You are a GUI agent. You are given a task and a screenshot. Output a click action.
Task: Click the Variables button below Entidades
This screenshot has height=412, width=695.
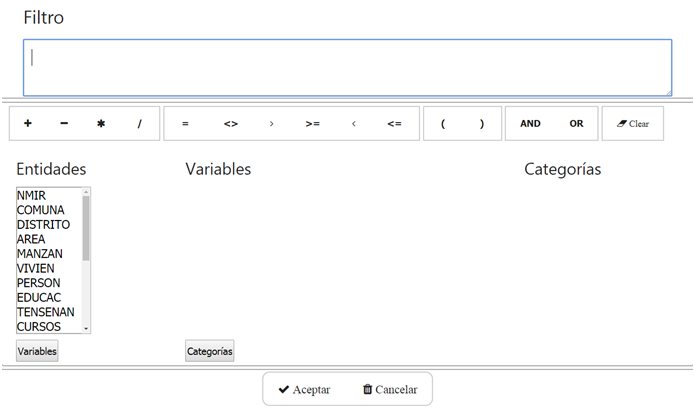pos(37,351)
